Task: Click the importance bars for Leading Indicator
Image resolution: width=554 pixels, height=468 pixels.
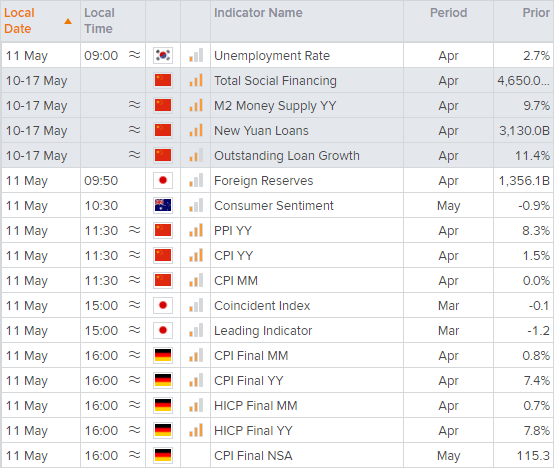Action: (196, 330)
